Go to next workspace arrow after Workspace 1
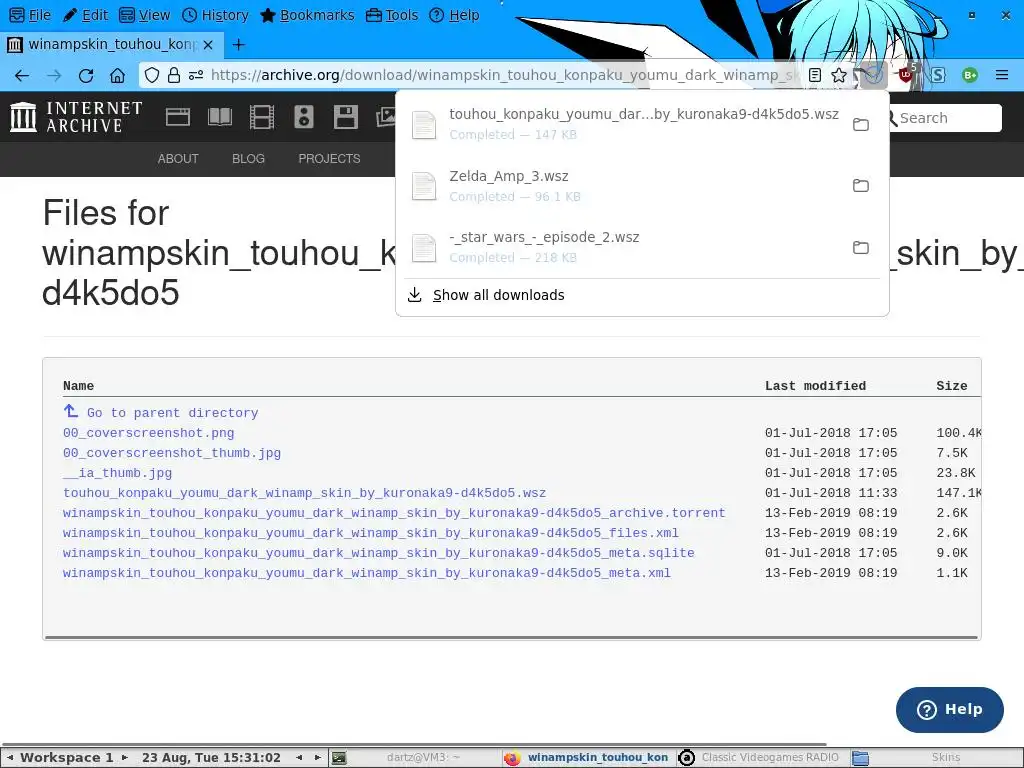 124,758
